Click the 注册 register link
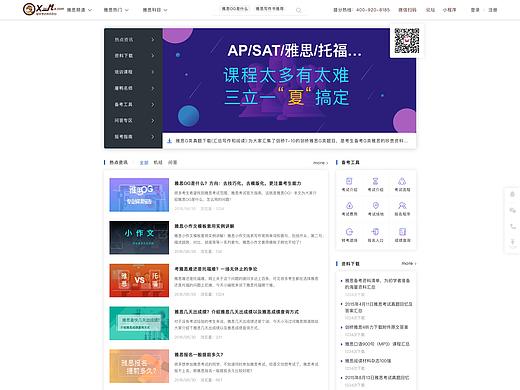The image size is (520, 390). (x=493, y=10)
